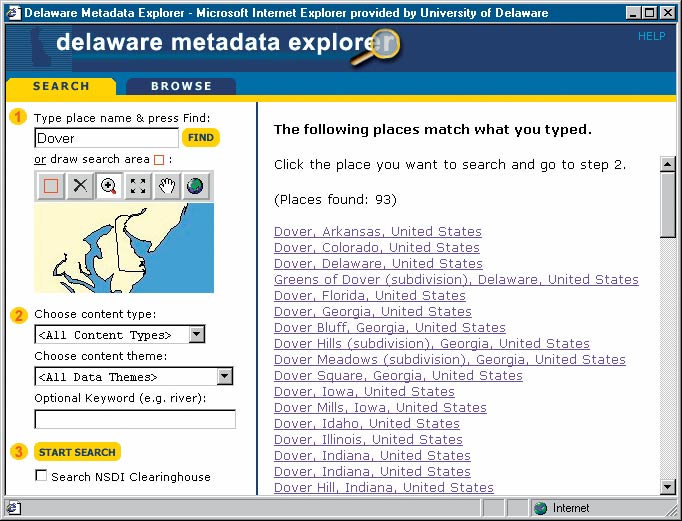Minimize the Internet Explorer window
Viewport: 682px width, 521px height.
coord(633,13)
